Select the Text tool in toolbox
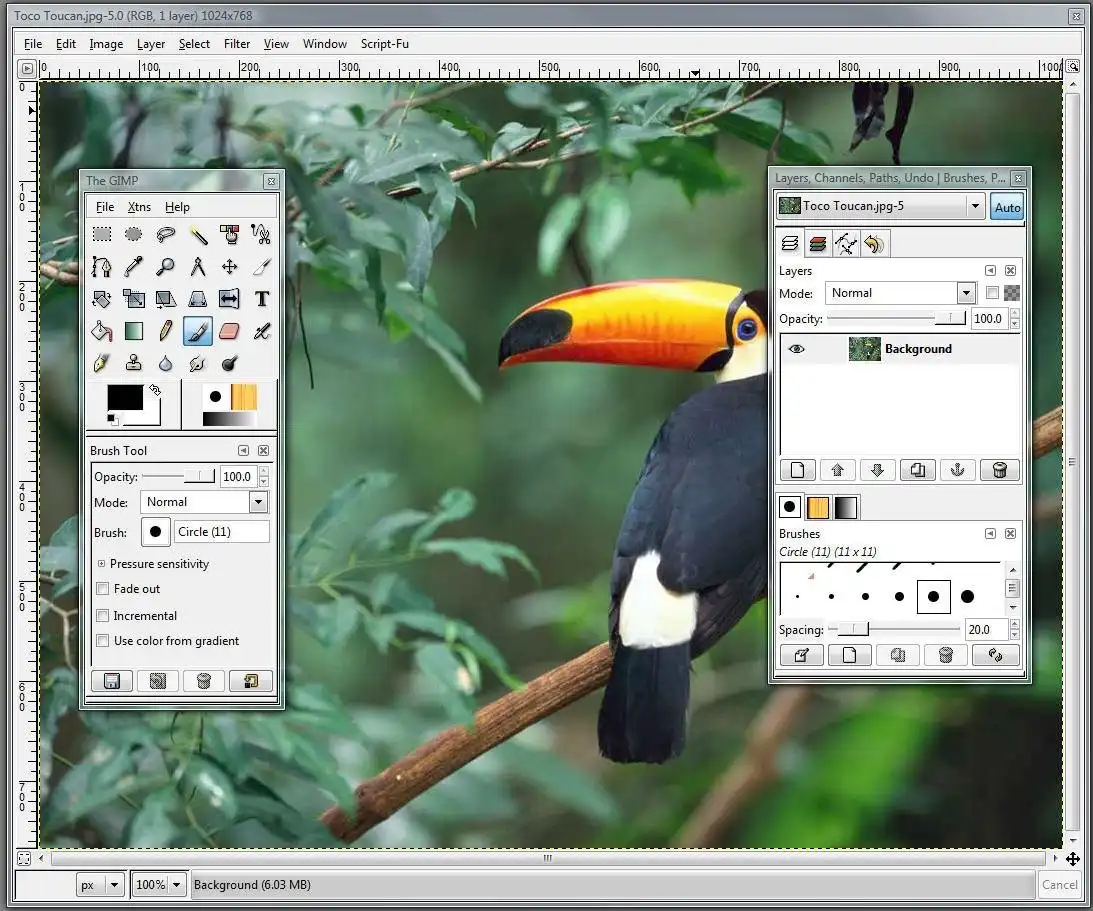Viewport: 1093px width, 911px height. (261, 299)
